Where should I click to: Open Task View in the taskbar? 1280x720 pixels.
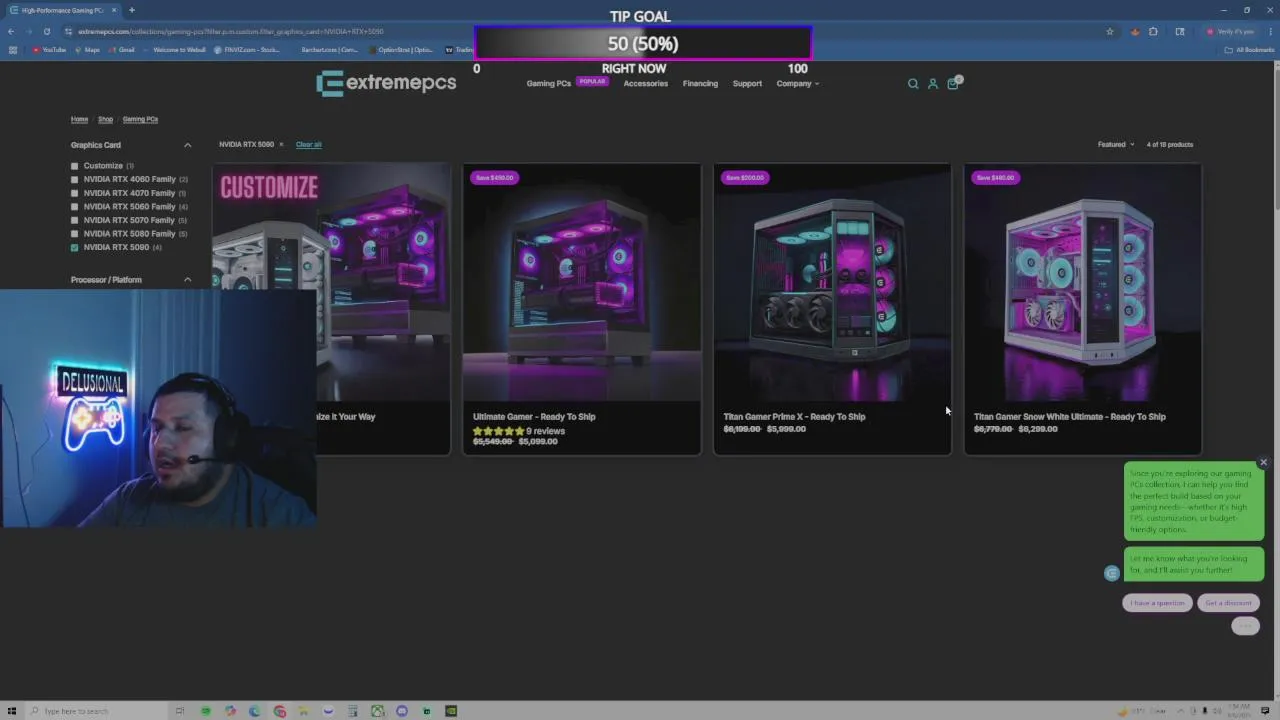(180, 711)
